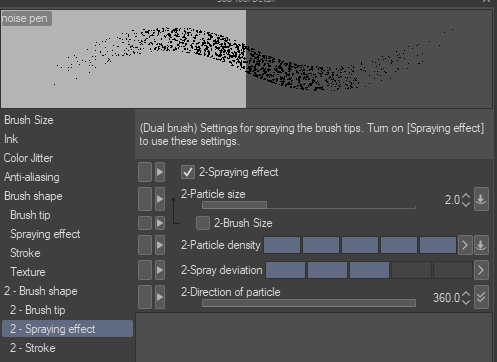Adjust the 2-Particle size slider
The height and width of the screenshot is (362, 497).
309,205
